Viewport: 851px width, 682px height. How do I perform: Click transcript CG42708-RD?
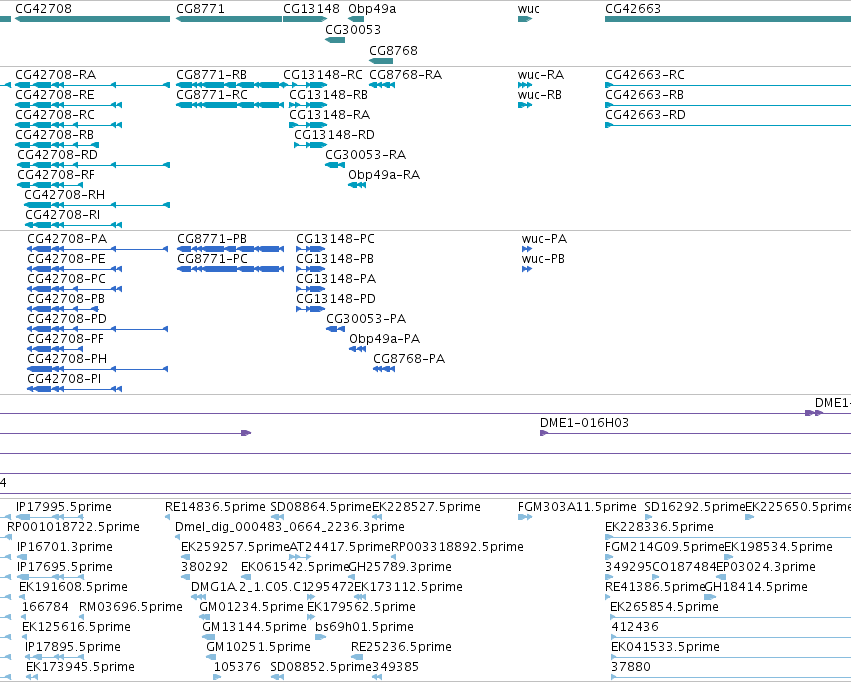pos(58,155)
